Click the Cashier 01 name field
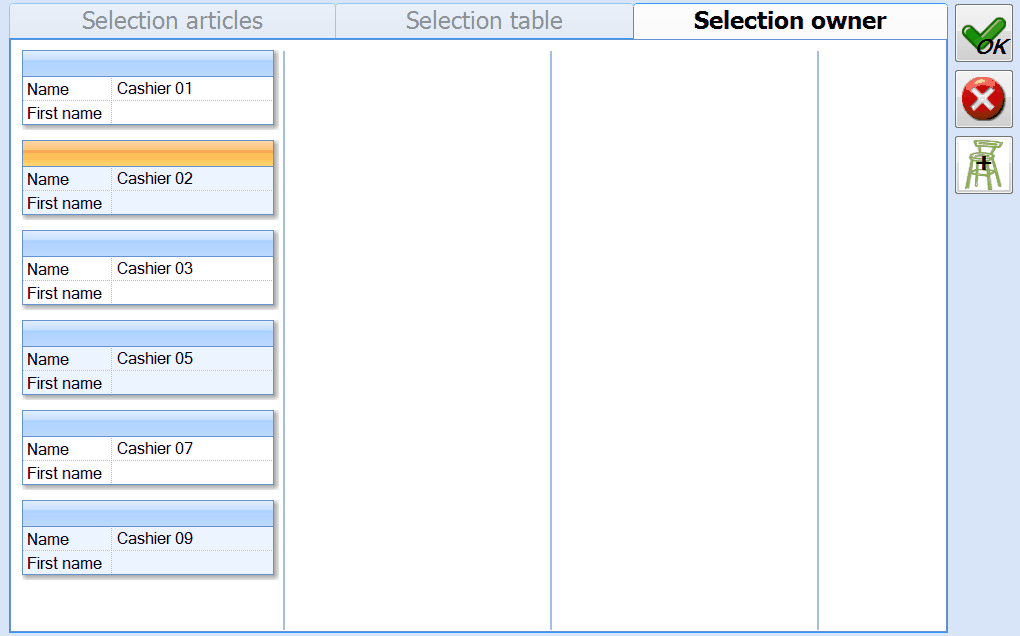 (x=191, y=89)
